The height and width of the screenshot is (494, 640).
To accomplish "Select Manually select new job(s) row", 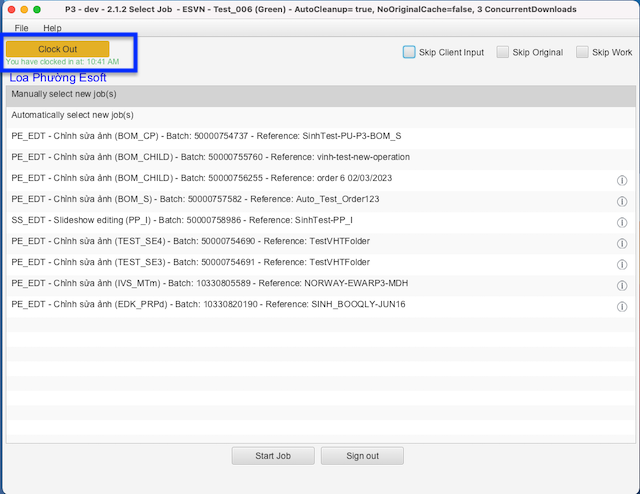I will coord(321,94).
